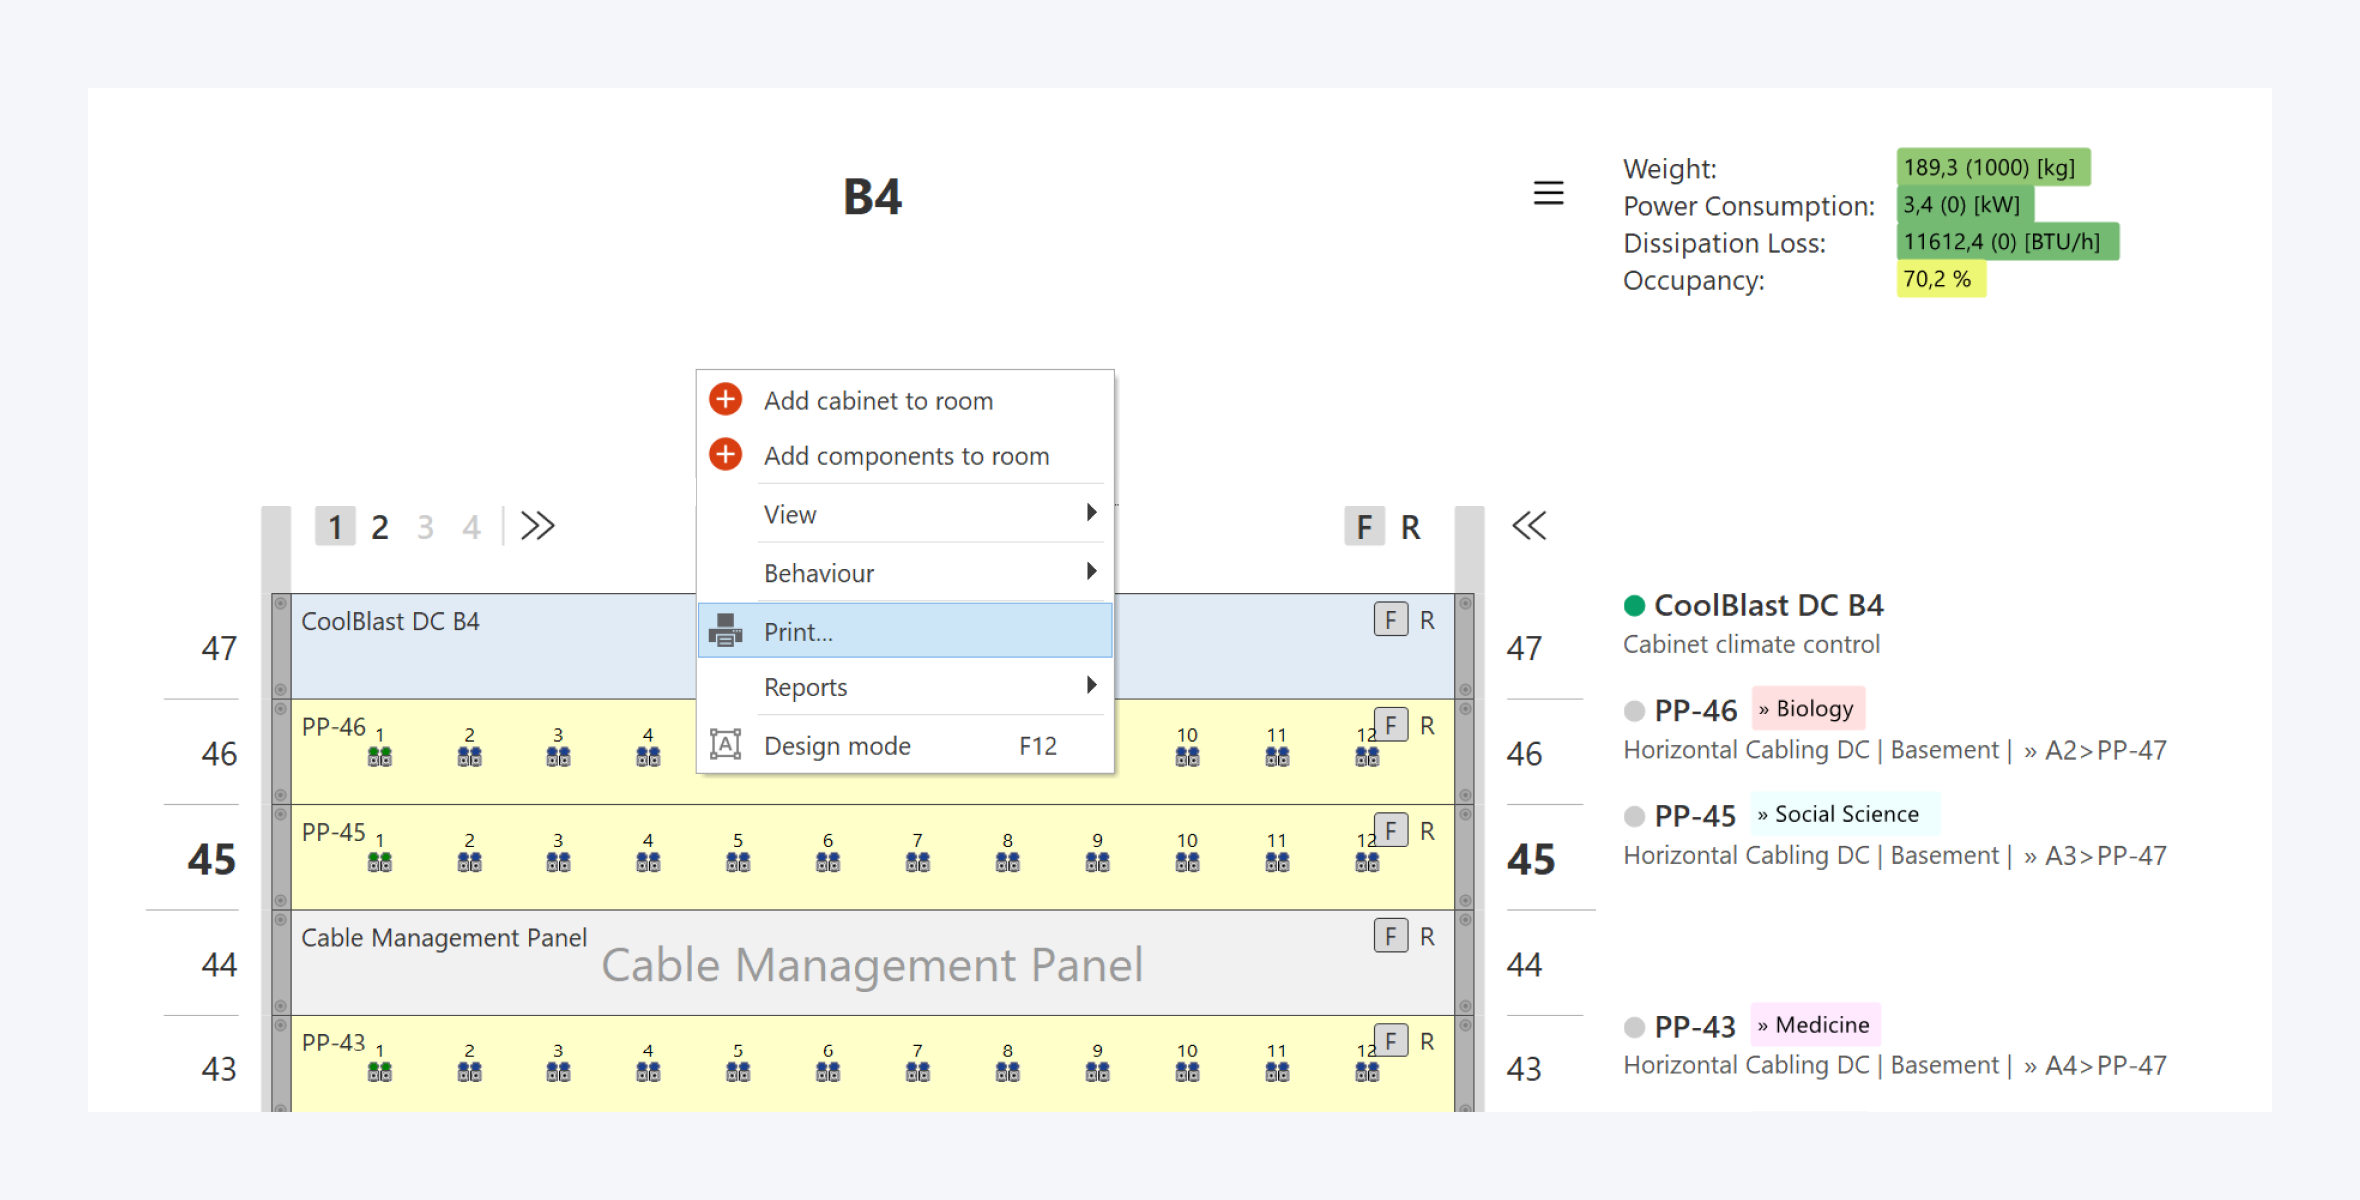
Task: Toggle the F button on Cable Management Panel row
Action: click(1390, 936)
